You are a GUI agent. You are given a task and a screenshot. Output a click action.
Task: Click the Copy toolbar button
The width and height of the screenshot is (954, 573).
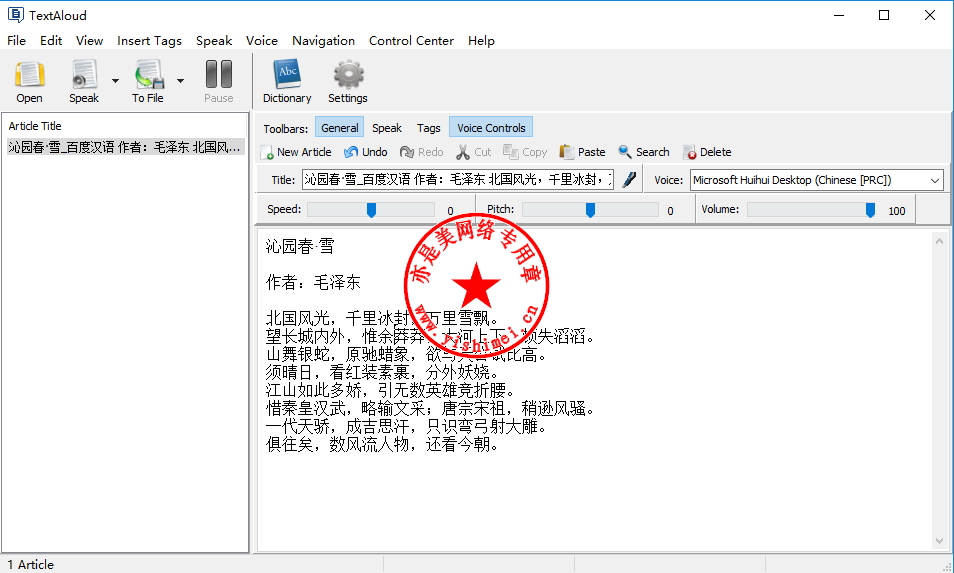click(525, 152)
